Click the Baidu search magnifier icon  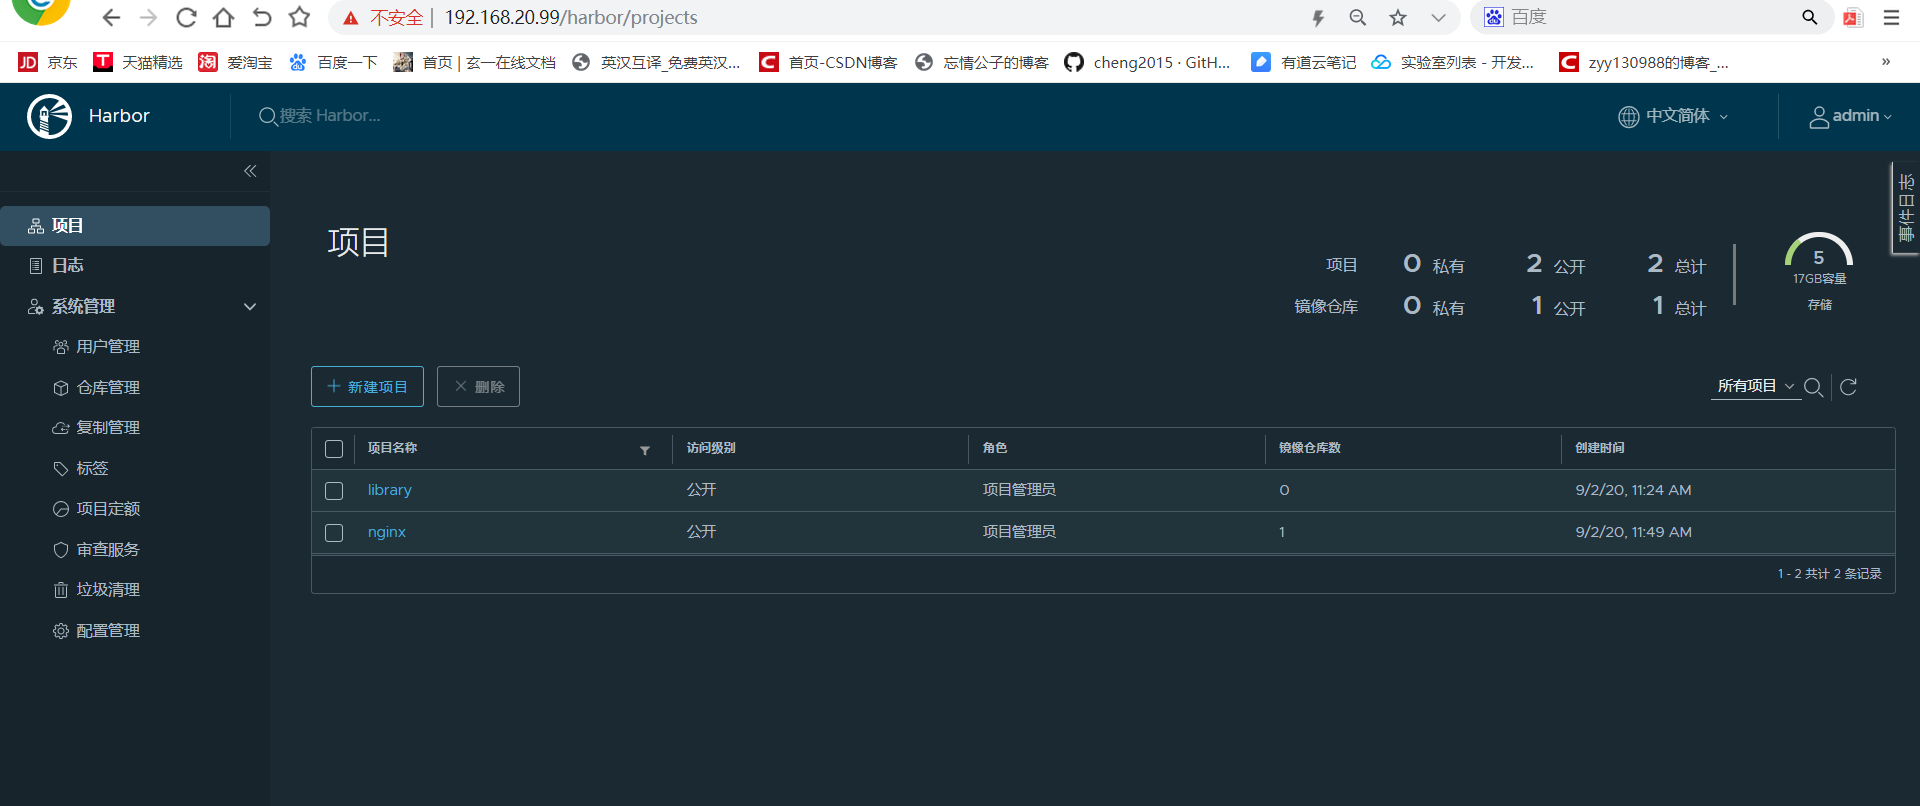click(1809, 18)
